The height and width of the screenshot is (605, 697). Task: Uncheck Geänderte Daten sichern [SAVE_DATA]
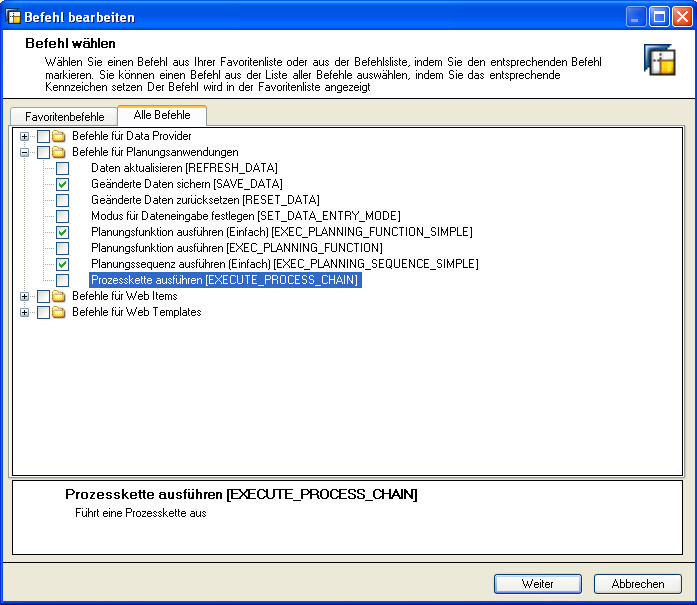point(62,184)
